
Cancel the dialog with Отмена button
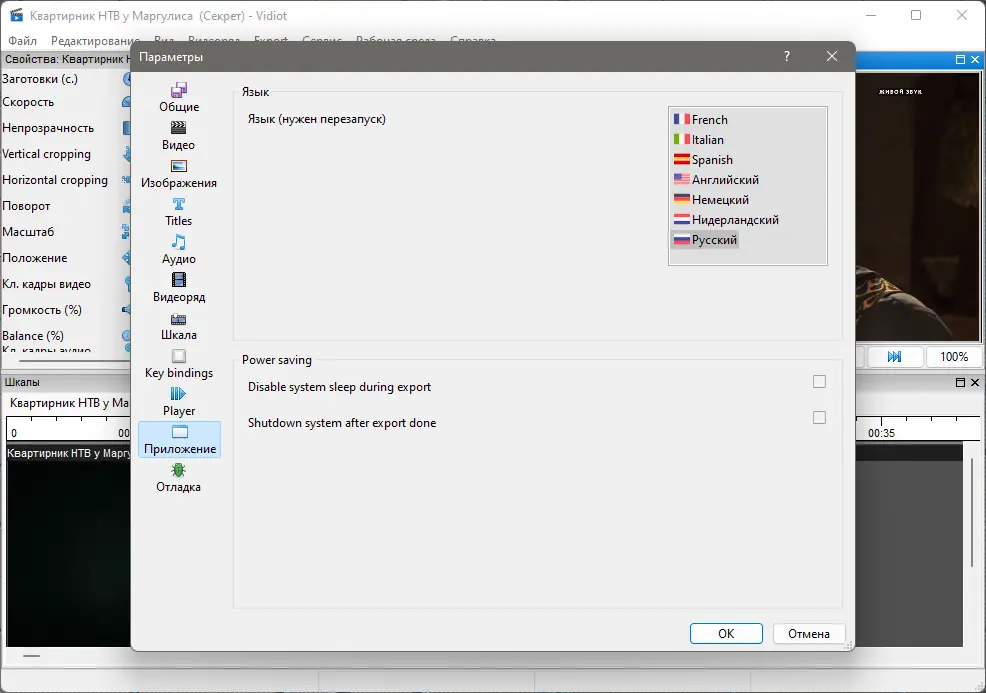[809, 633]
